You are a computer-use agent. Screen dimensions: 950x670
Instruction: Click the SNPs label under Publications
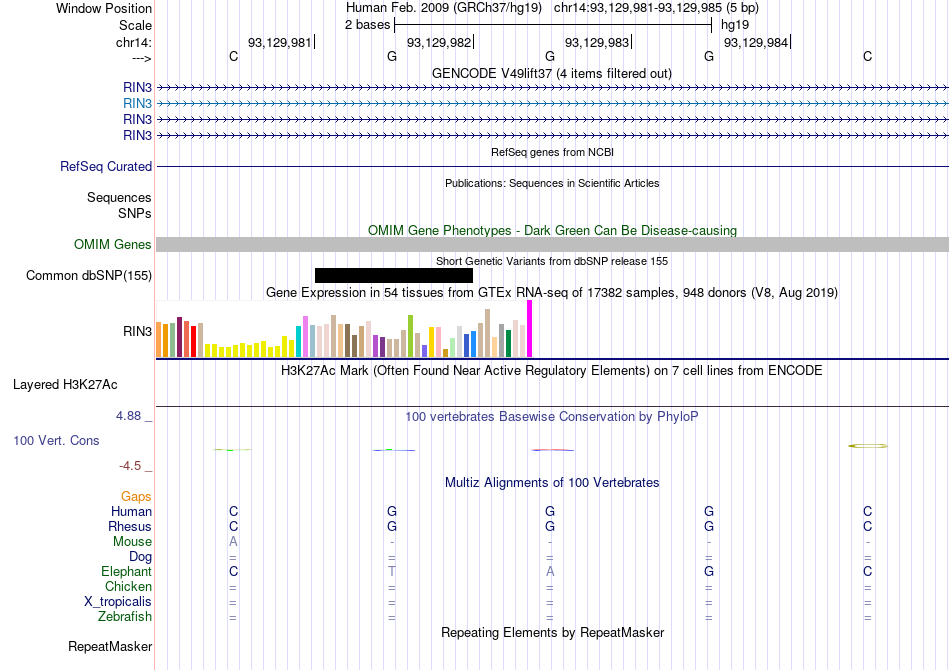click(x=135, y=213)
